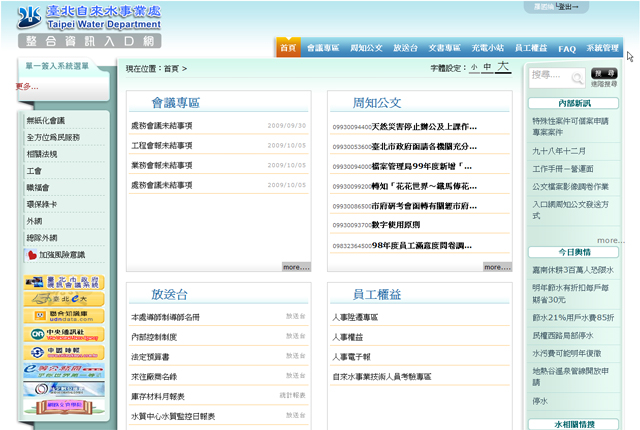This screenshot has height=430, width=640.
Task: Open 職福會 in the left menu
Action: [x=38, y=187]
